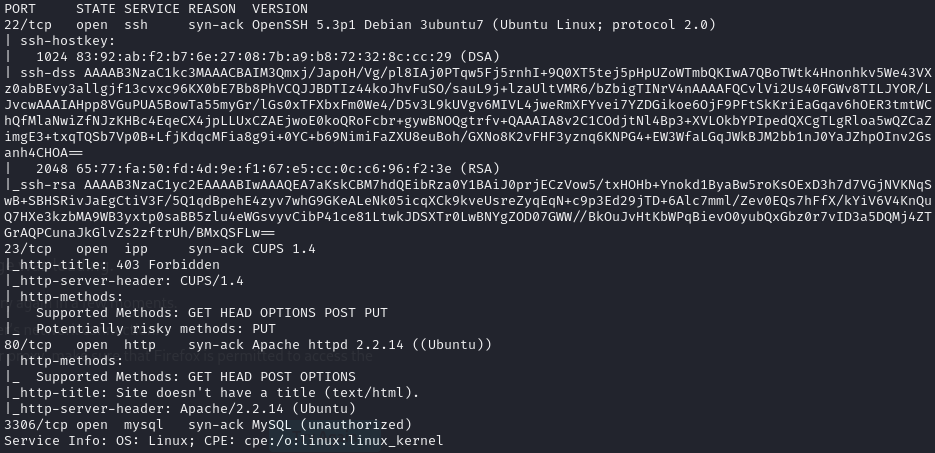This screenshot has width=935, height=453.
Task: Click the PORT column header
Action: click(x=21, y=8)
